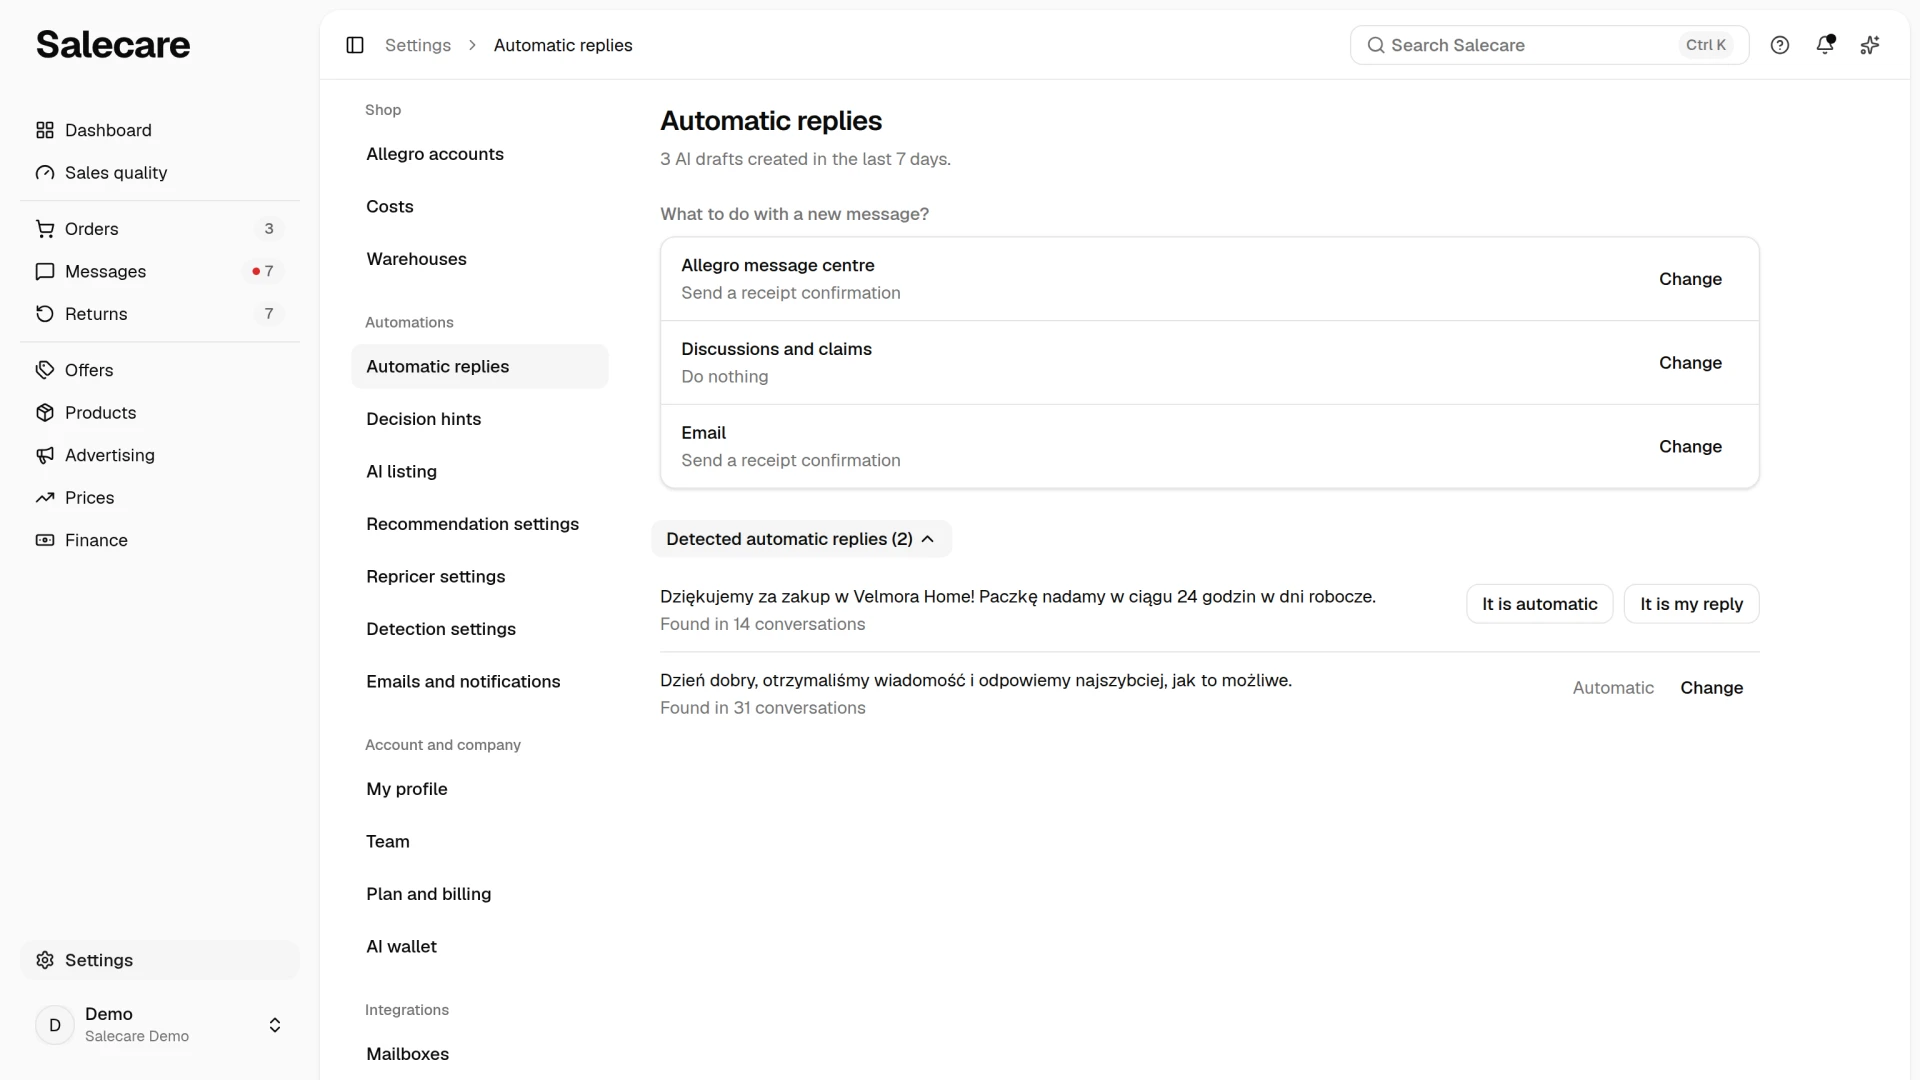Change Allegro message centre action
The image size is (1920, 1080).
coord(1690,279)
